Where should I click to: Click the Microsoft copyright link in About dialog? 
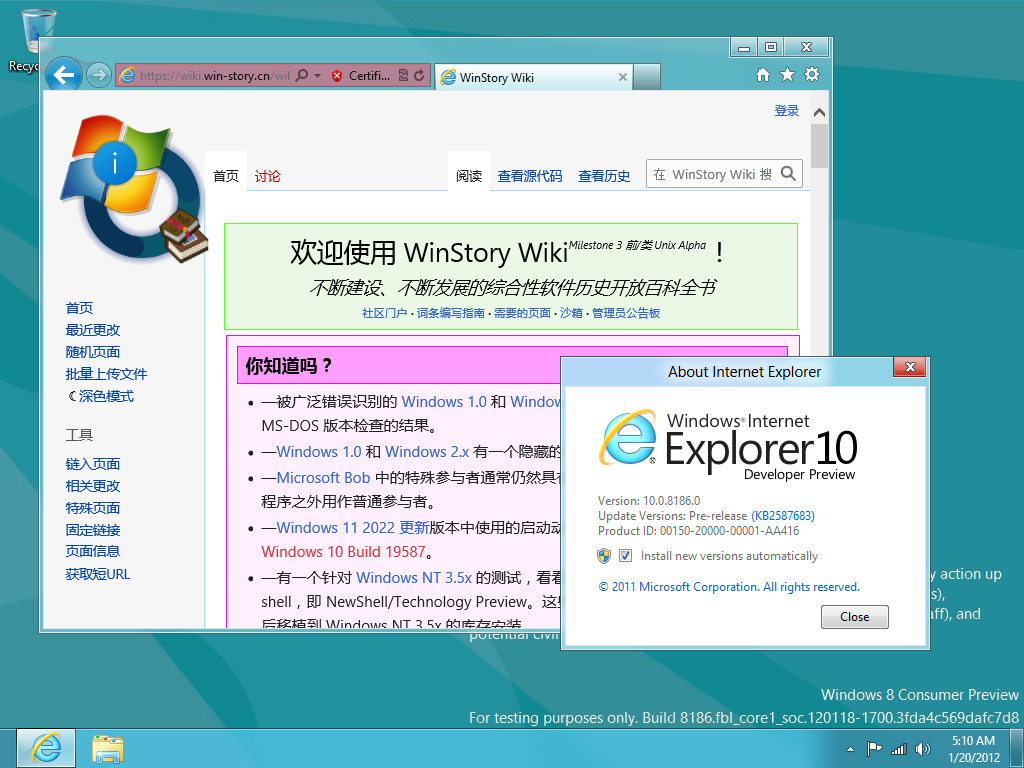[729, 587]
